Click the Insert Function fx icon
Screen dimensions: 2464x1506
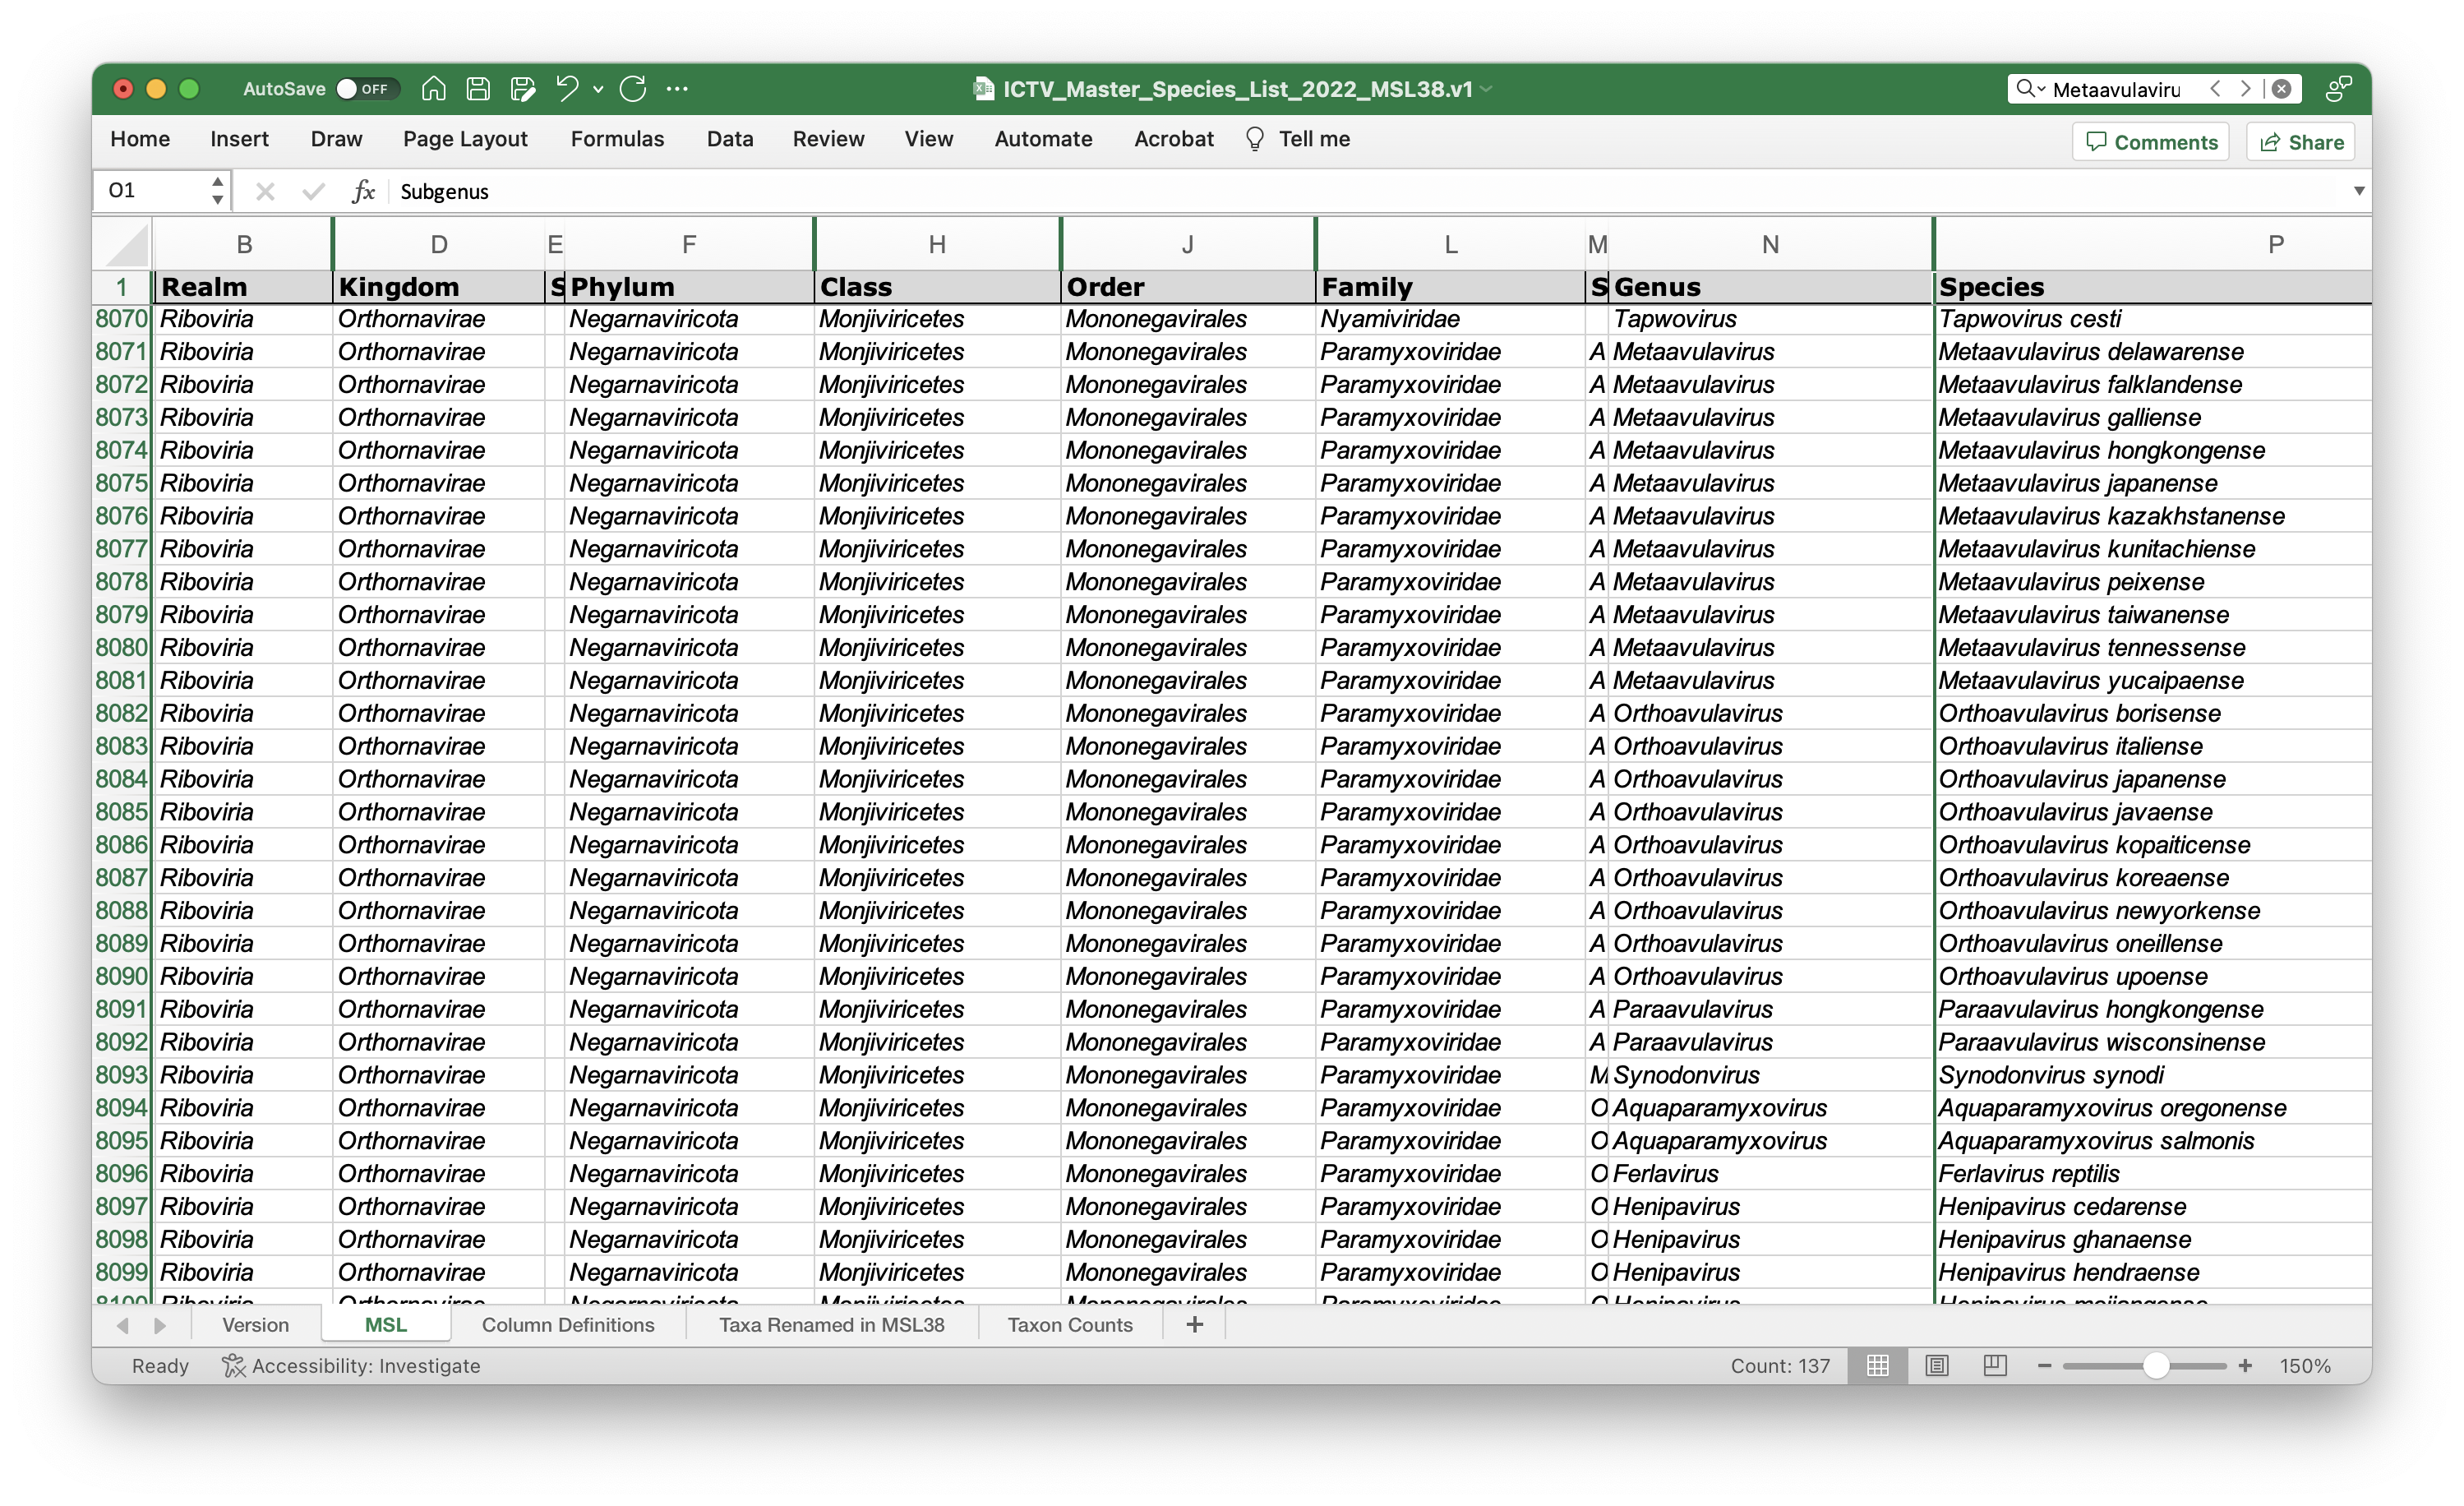tap(363, 191)
